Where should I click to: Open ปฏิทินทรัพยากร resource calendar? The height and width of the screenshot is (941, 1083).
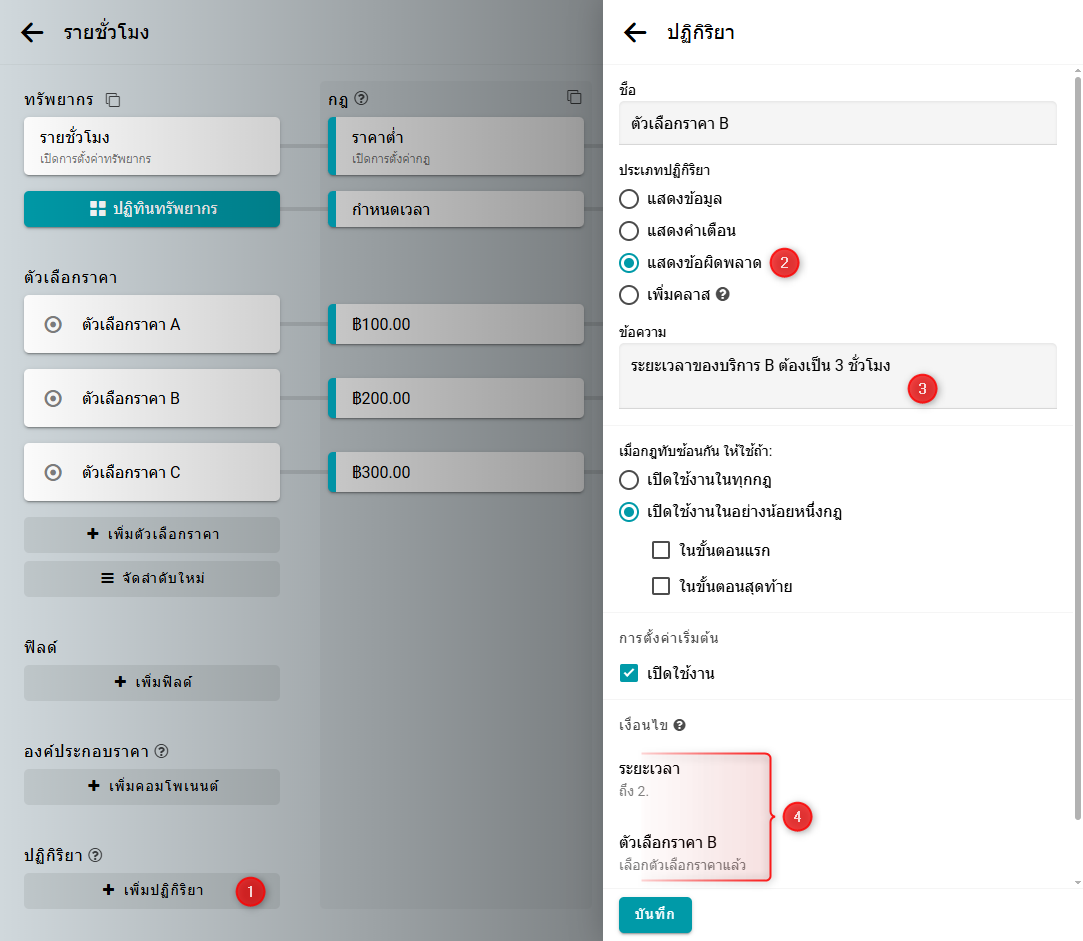(x=152, y=209)
